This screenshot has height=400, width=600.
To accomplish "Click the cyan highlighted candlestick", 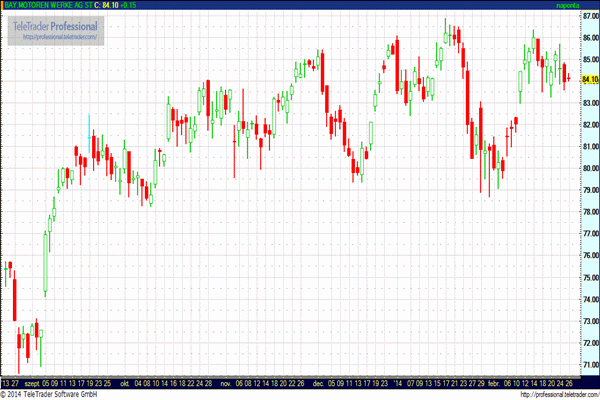I will tap(89, 134).
